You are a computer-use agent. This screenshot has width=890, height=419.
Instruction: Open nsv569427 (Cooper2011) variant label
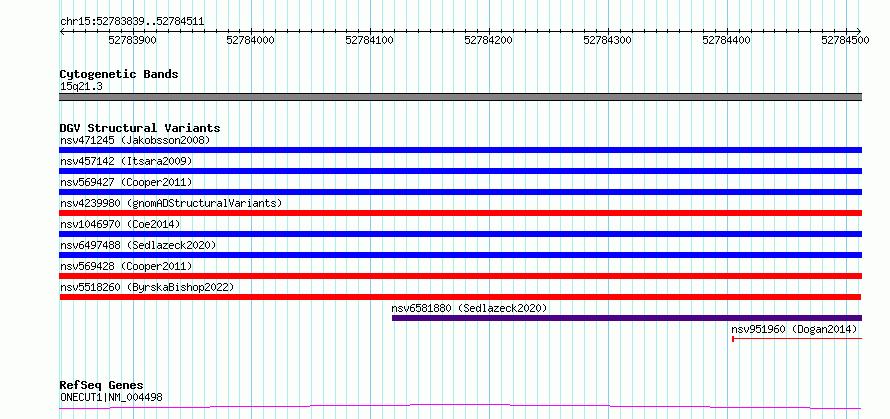(x=126, y=182)
